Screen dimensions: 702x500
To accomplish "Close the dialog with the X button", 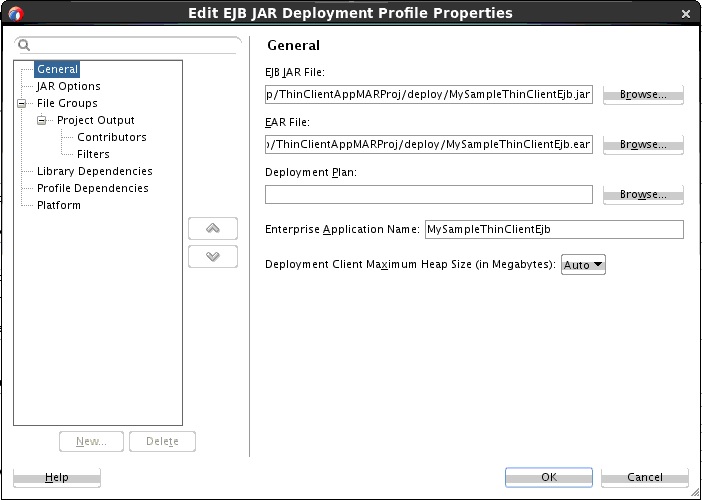I will coord(685,14).
